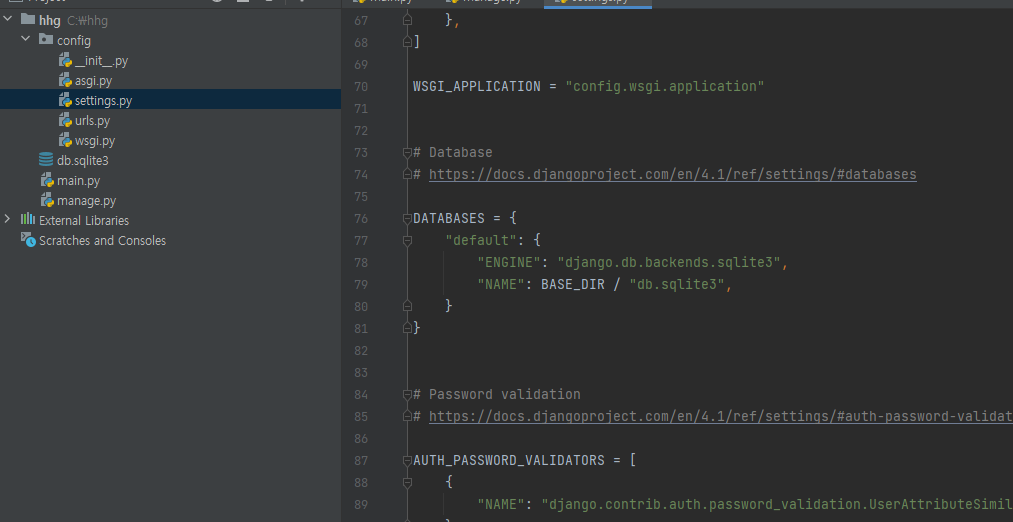The width and height of the screenshot is (1013, 522).
Task: Collapse the DATABASES dict at line 76
Action: pyautogui.click(x=407, y=218)
